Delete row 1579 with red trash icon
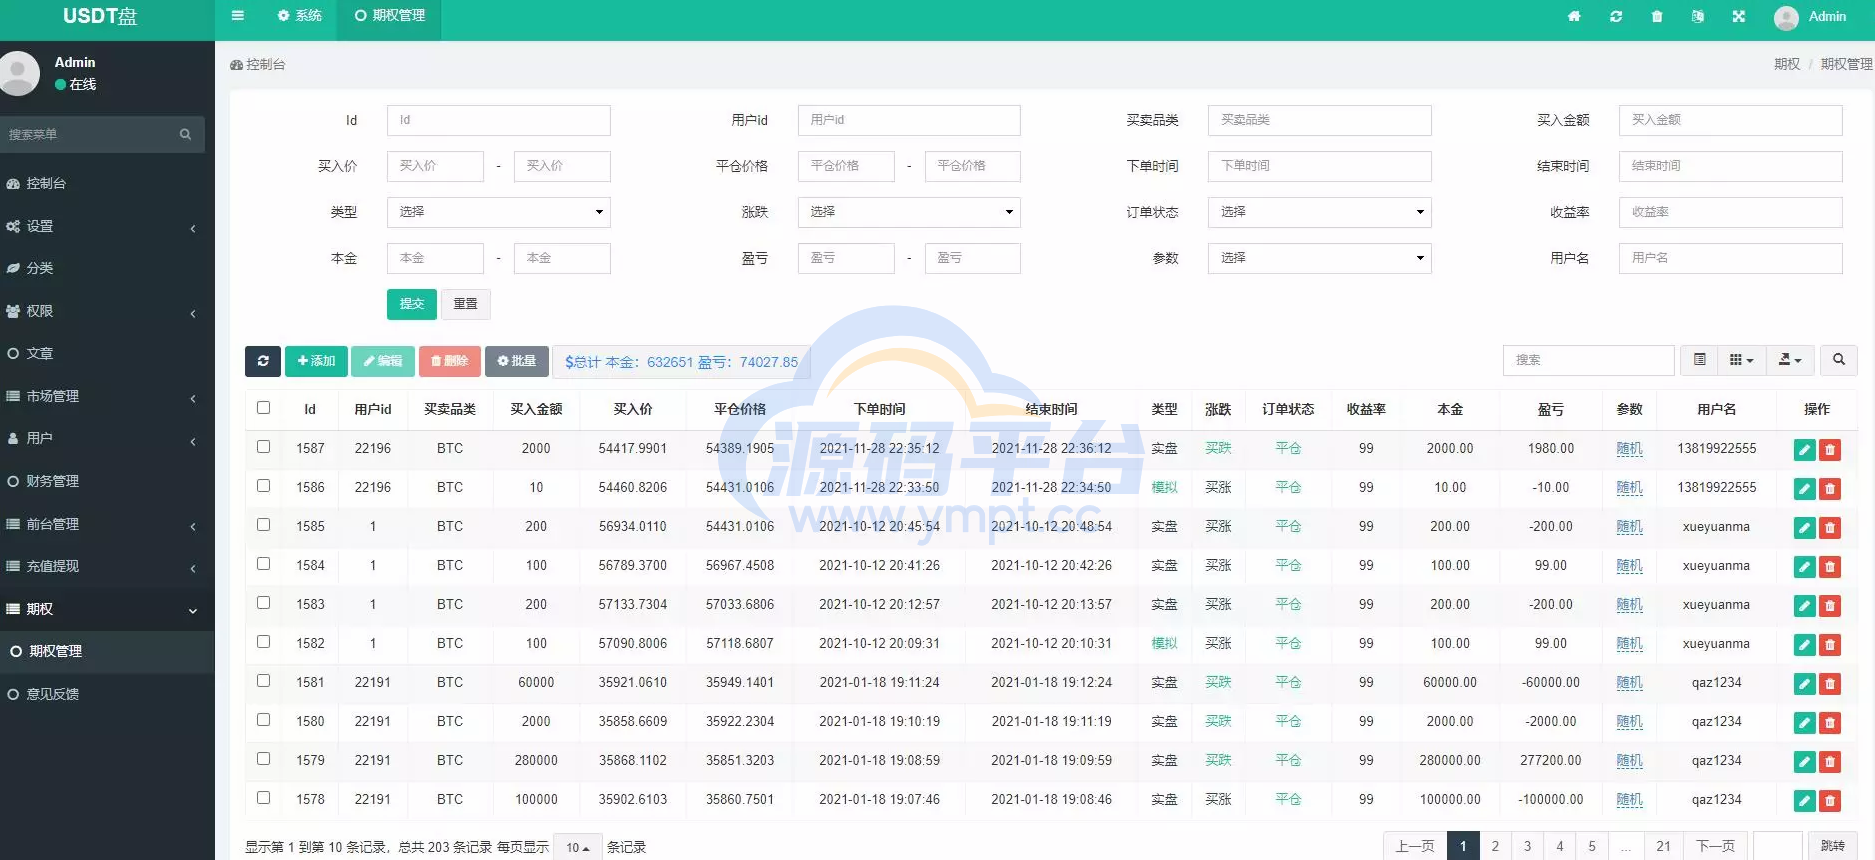Image resolution: width=1875 pixels, height=860 pixels. pos(1830,762)
